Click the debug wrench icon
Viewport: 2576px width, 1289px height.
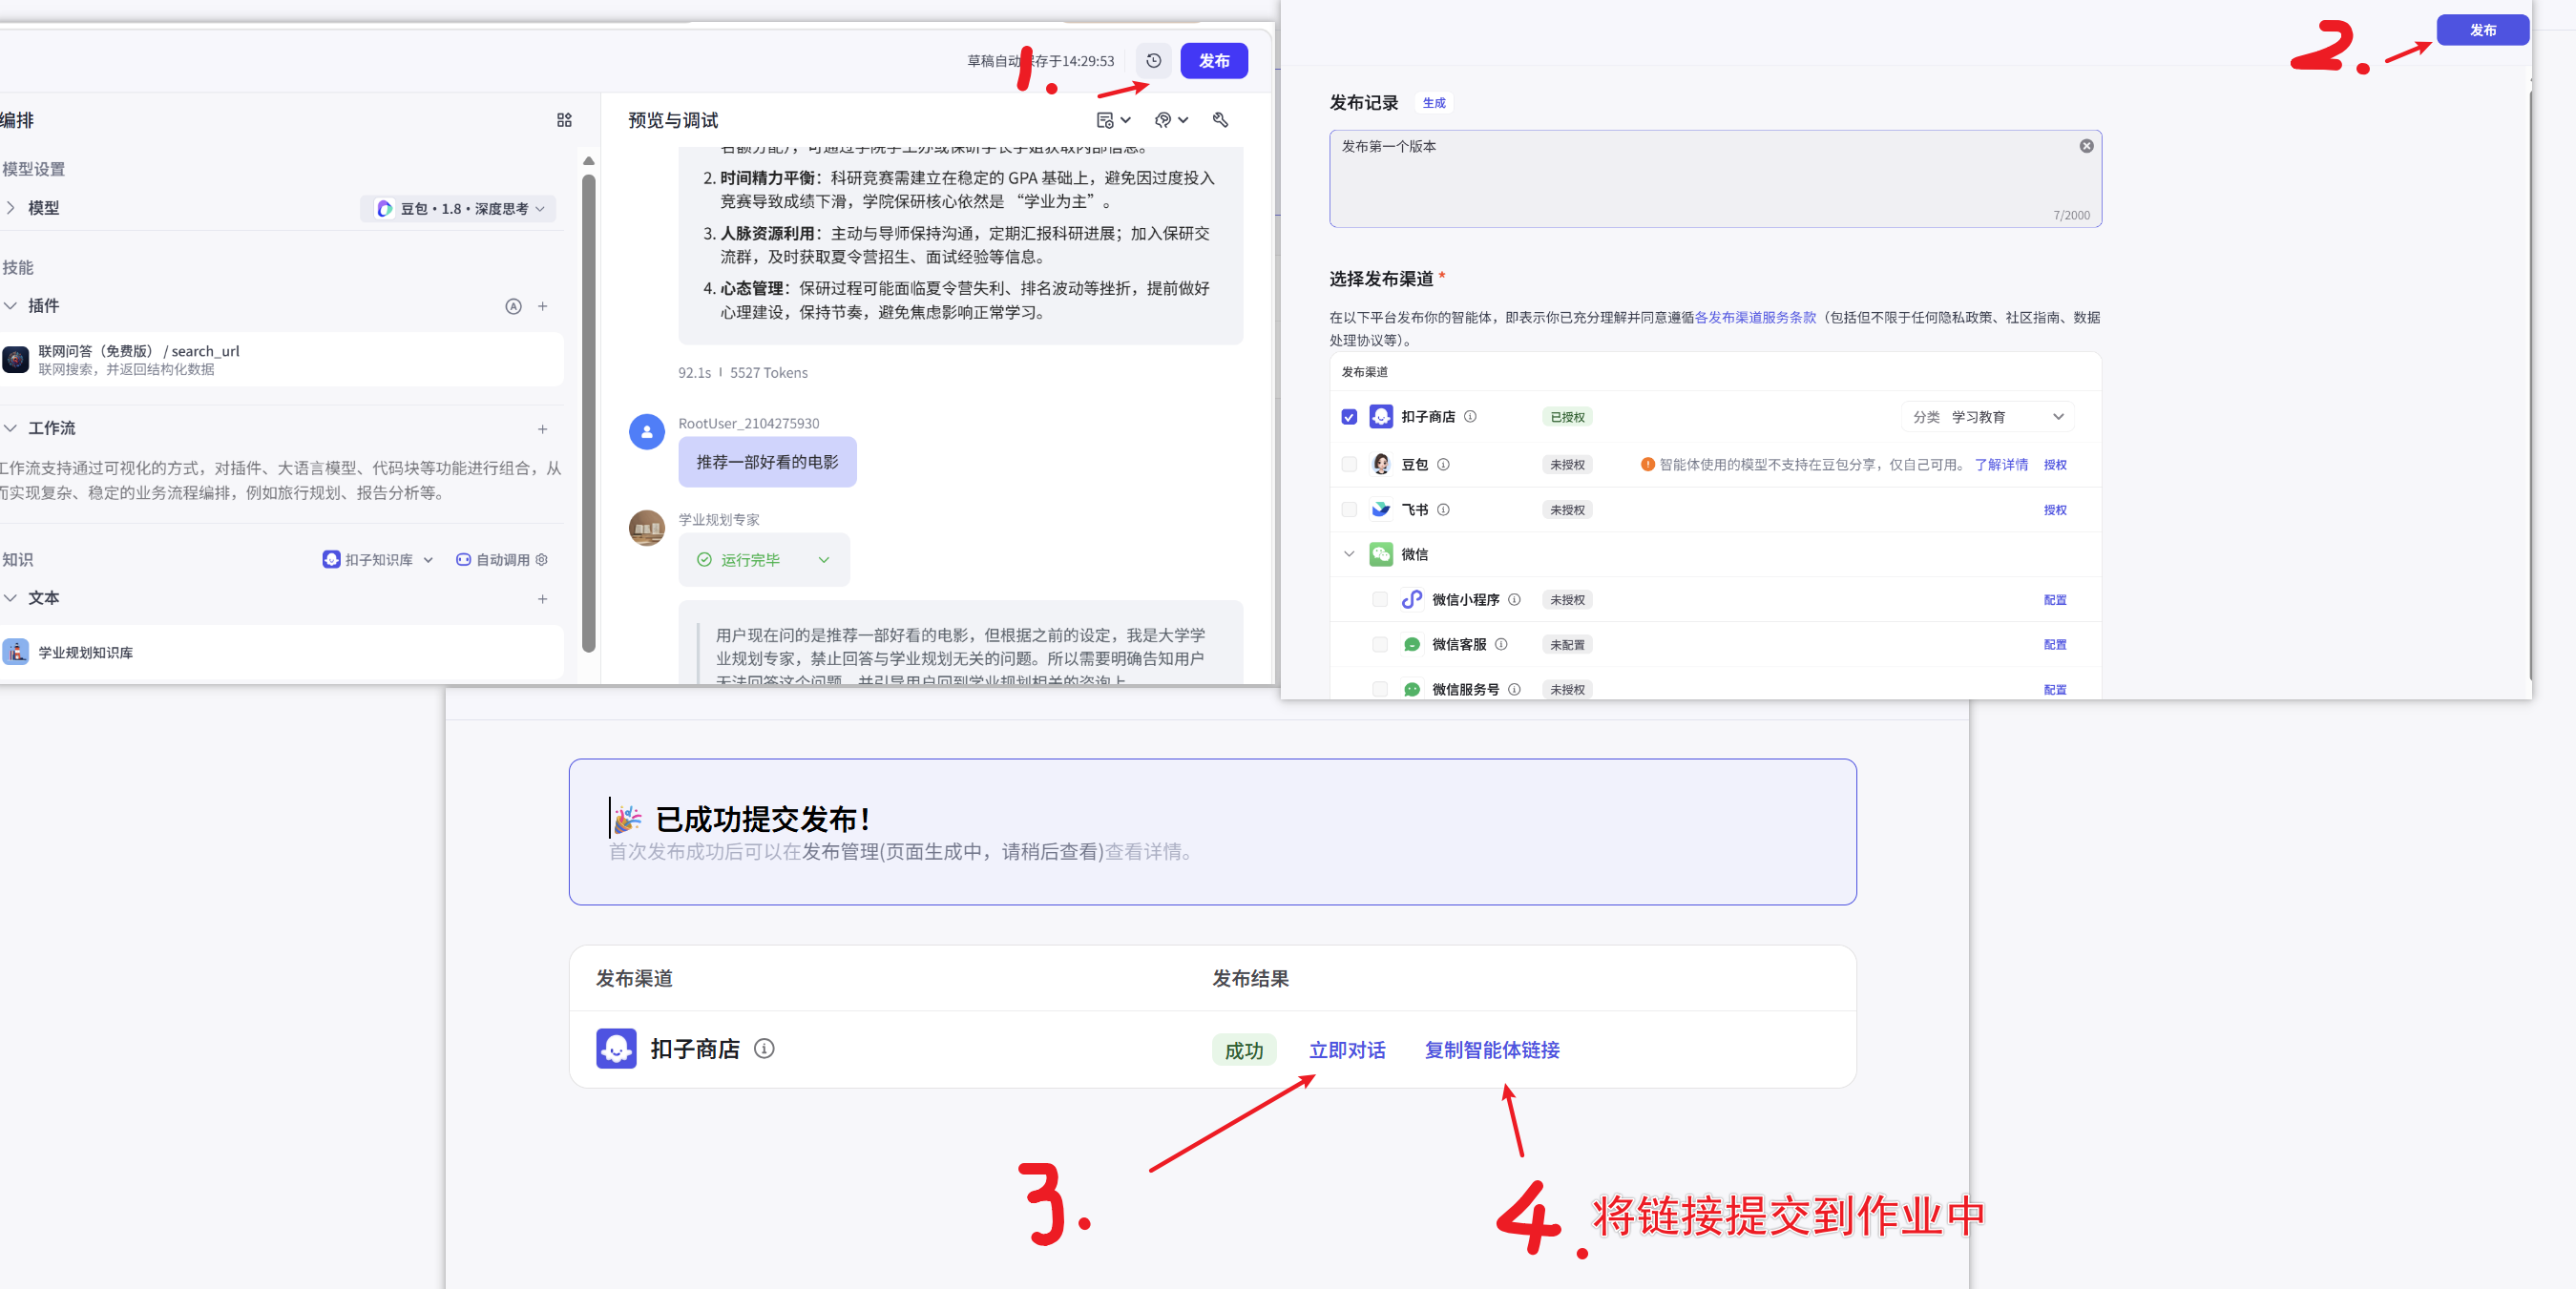pos(1220,120)
